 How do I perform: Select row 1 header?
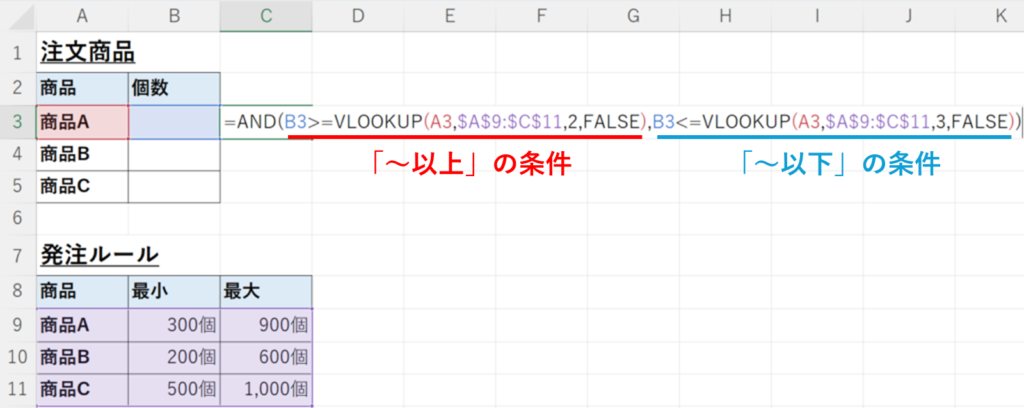18,52
